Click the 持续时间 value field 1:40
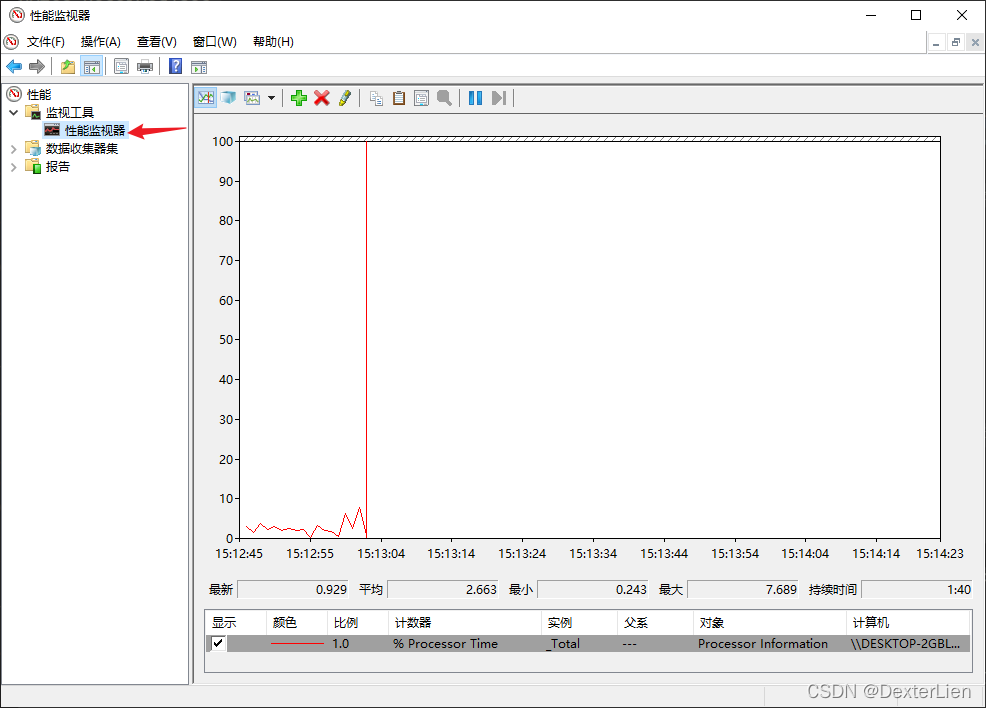Image resolution: width=986 pixels, height=708 pixels. pos(917,589)
